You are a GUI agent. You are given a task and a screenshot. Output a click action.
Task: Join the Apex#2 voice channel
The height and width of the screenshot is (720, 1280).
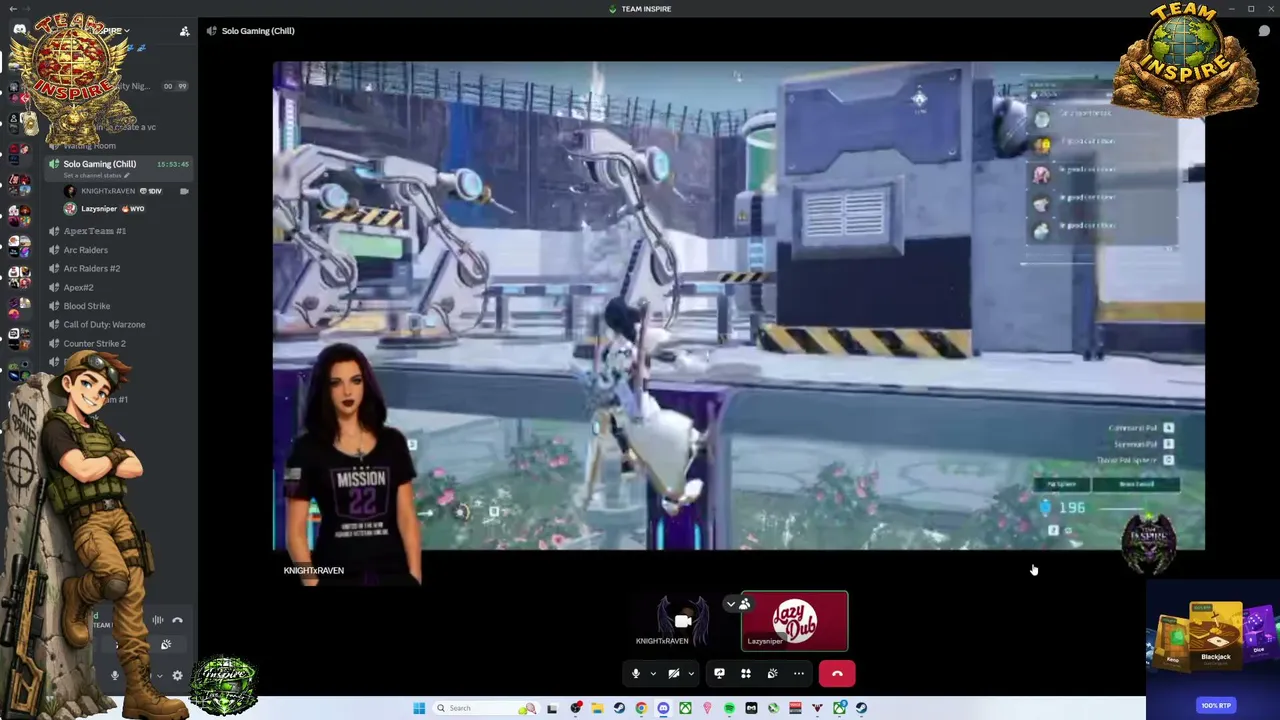pos(79,287)
